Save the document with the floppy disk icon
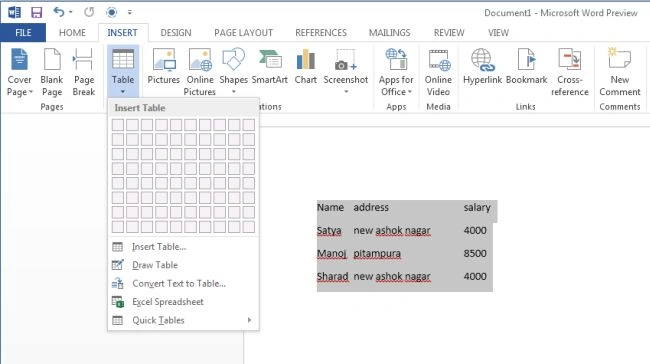 (x=36, y=12)
